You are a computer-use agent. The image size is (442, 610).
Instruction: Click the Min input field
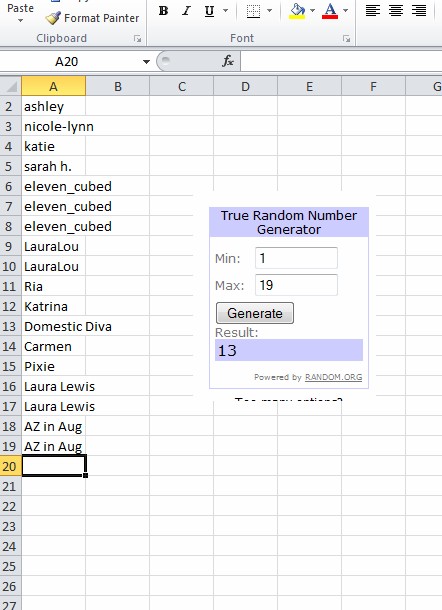(x=296, y=258)
